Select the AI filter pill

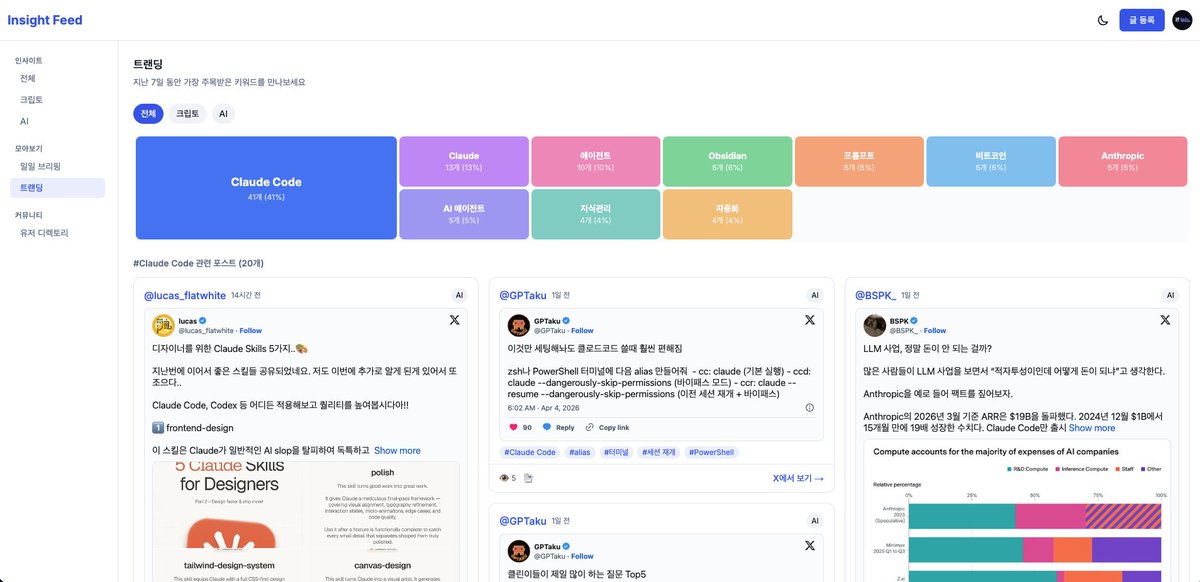(x=223, y=114)
